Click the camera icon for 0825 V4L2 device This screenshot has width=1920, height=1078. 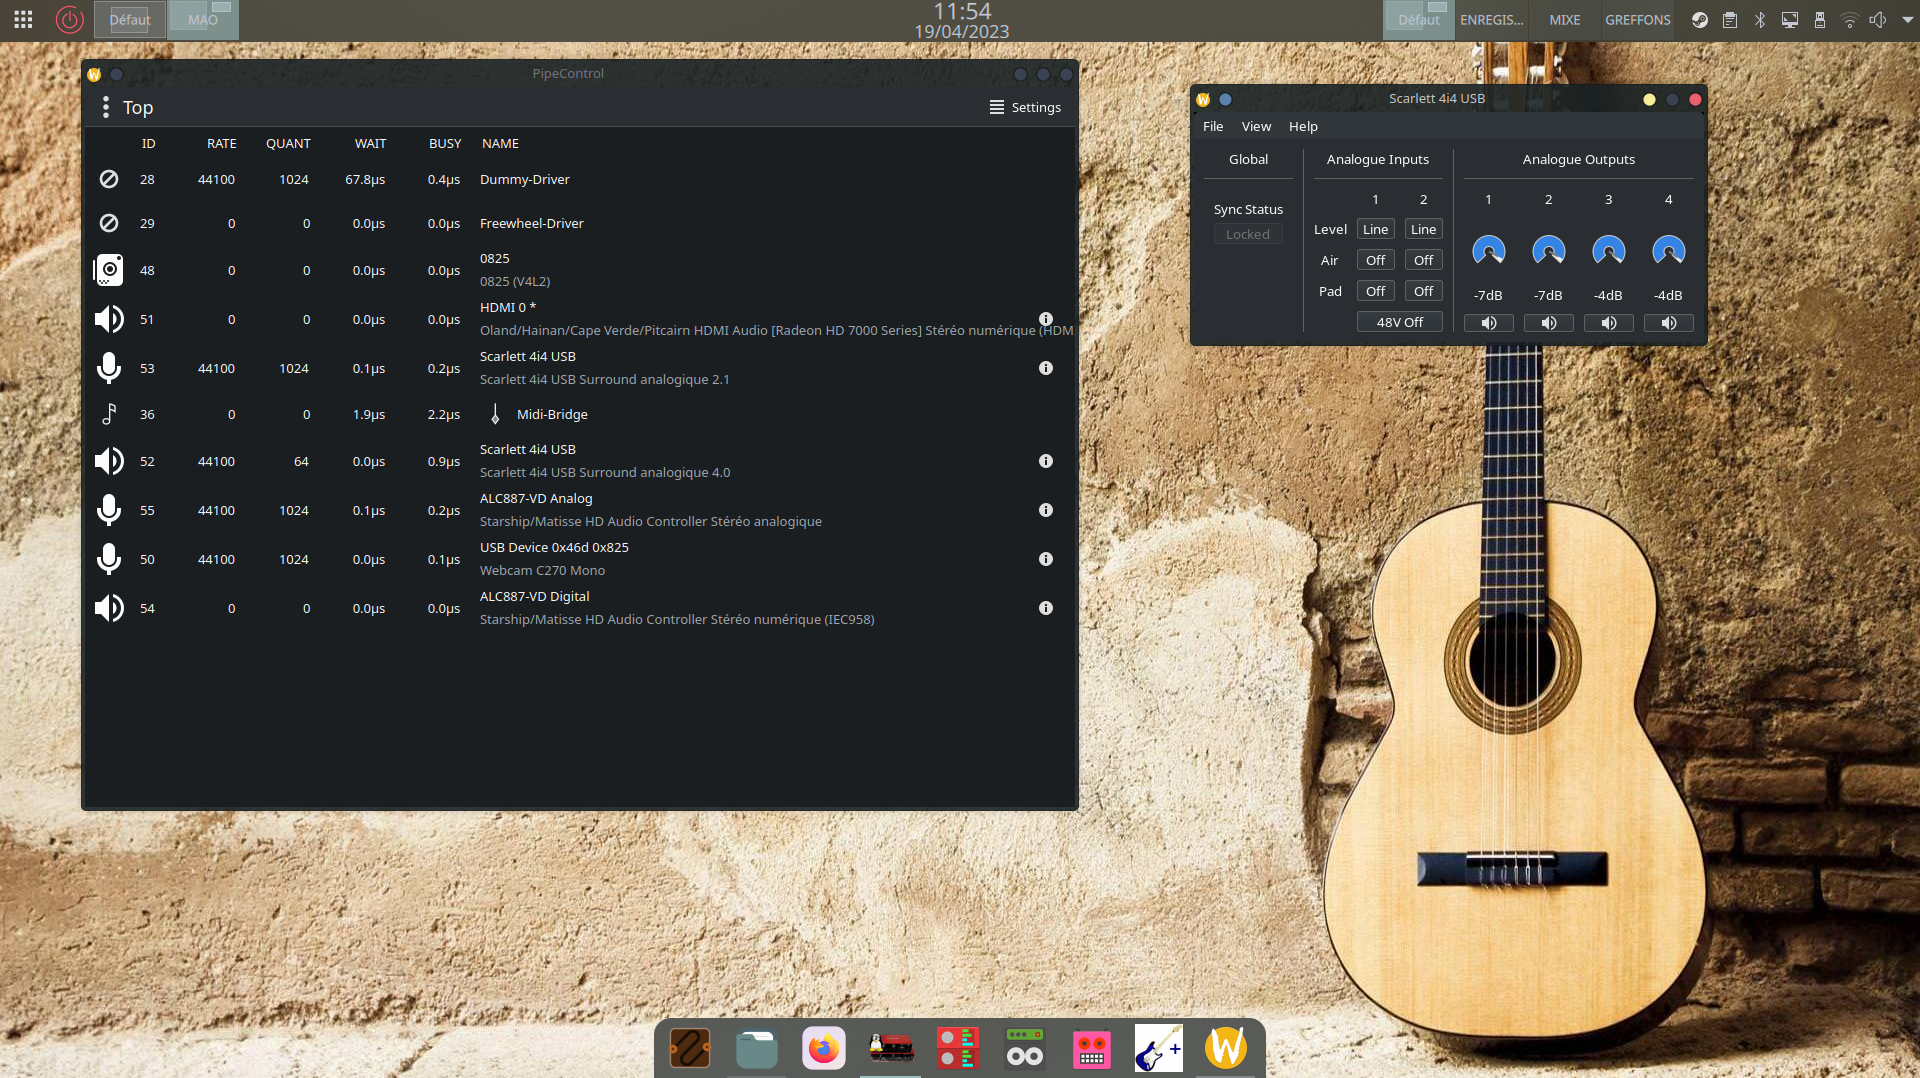[109, 270]
